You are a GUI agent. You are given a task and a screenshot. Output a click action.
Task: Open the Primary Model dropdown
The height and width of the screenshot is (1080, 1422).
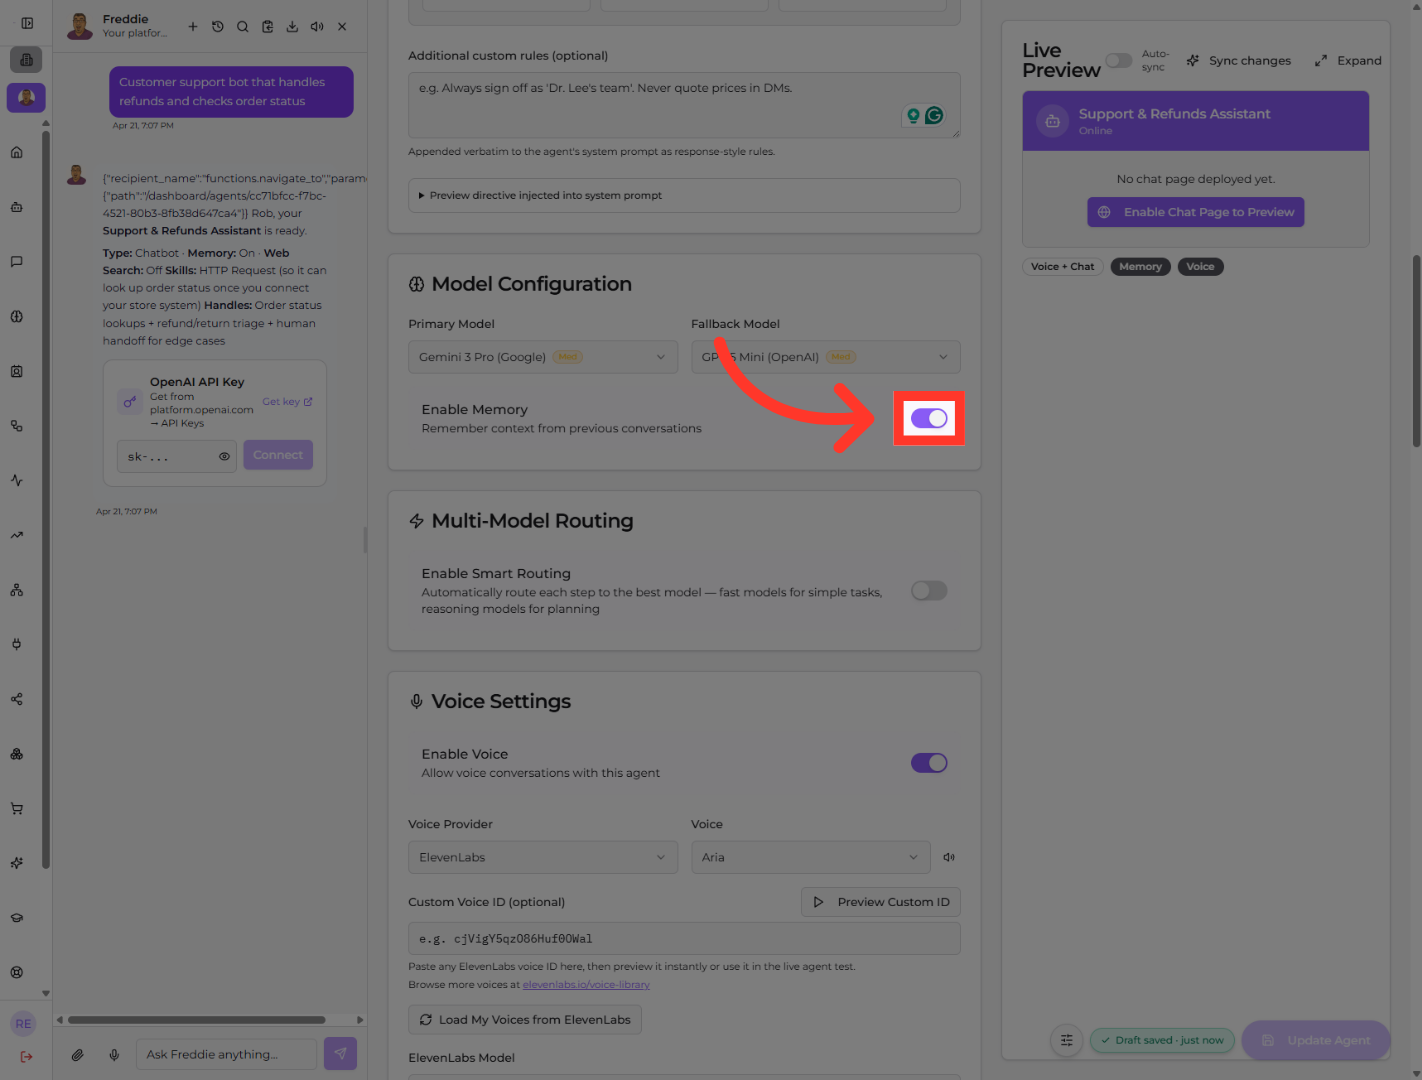(x=543, y=357)
